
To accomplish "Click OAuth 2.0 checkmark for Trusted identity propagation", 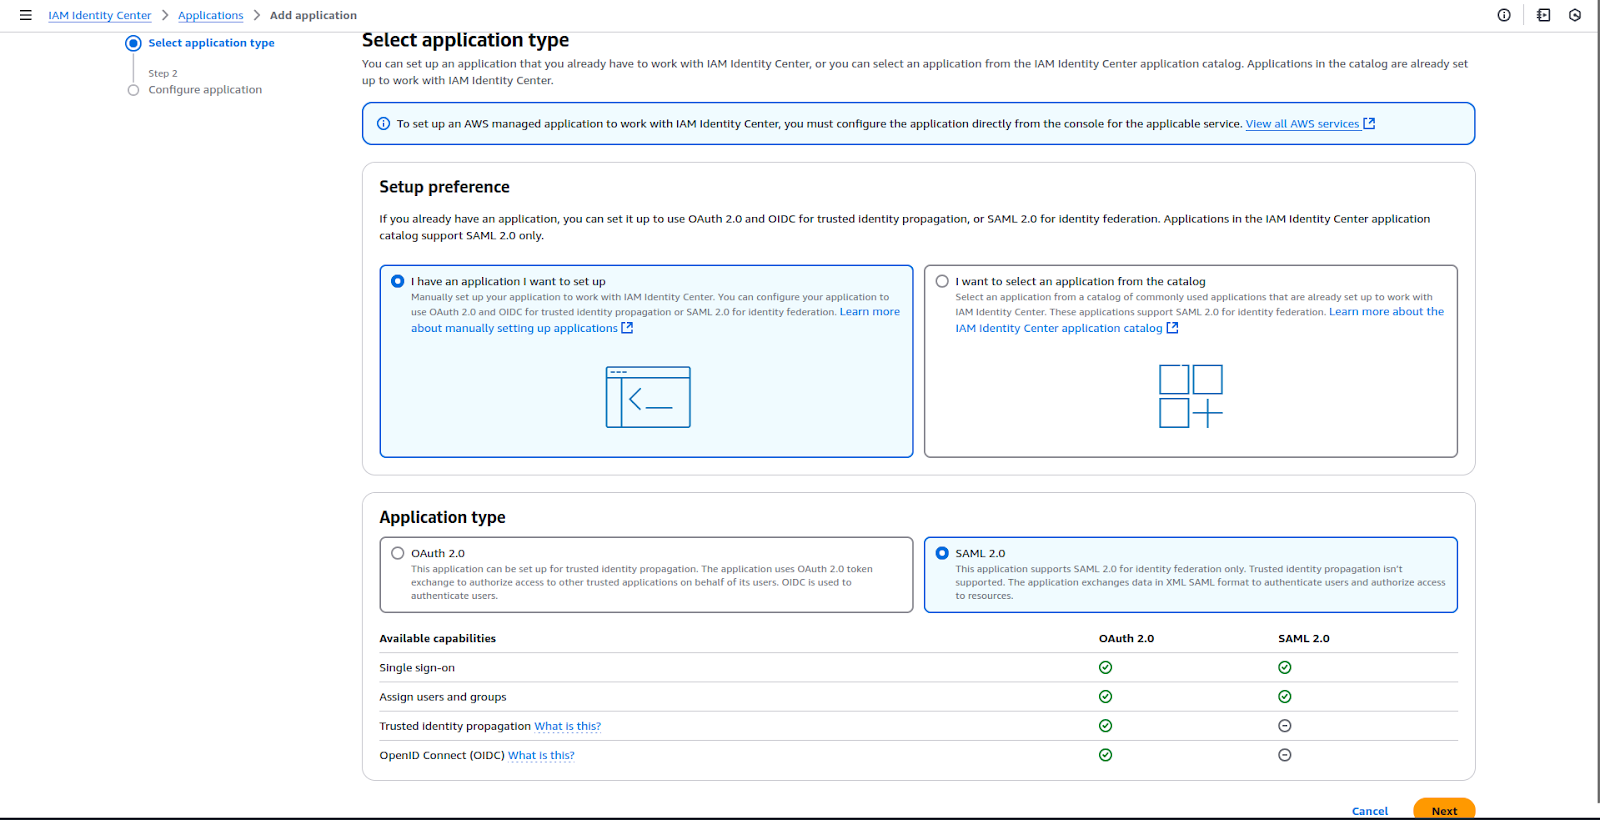I will (x=1105, y=726).
